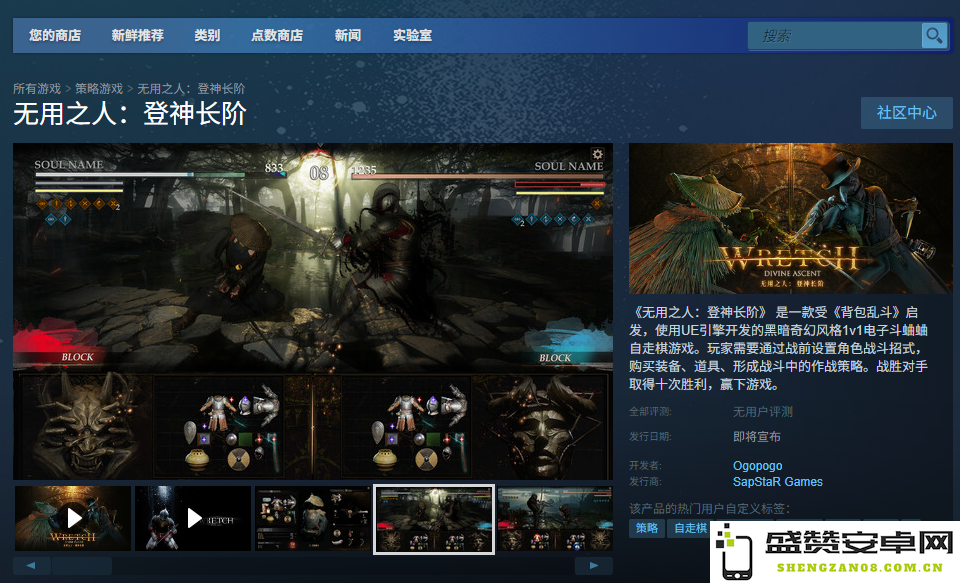The width and height of the screenshot is (960, 583).
Task: Click the main forest duel screenshot
Action: [x=313, y=311]
